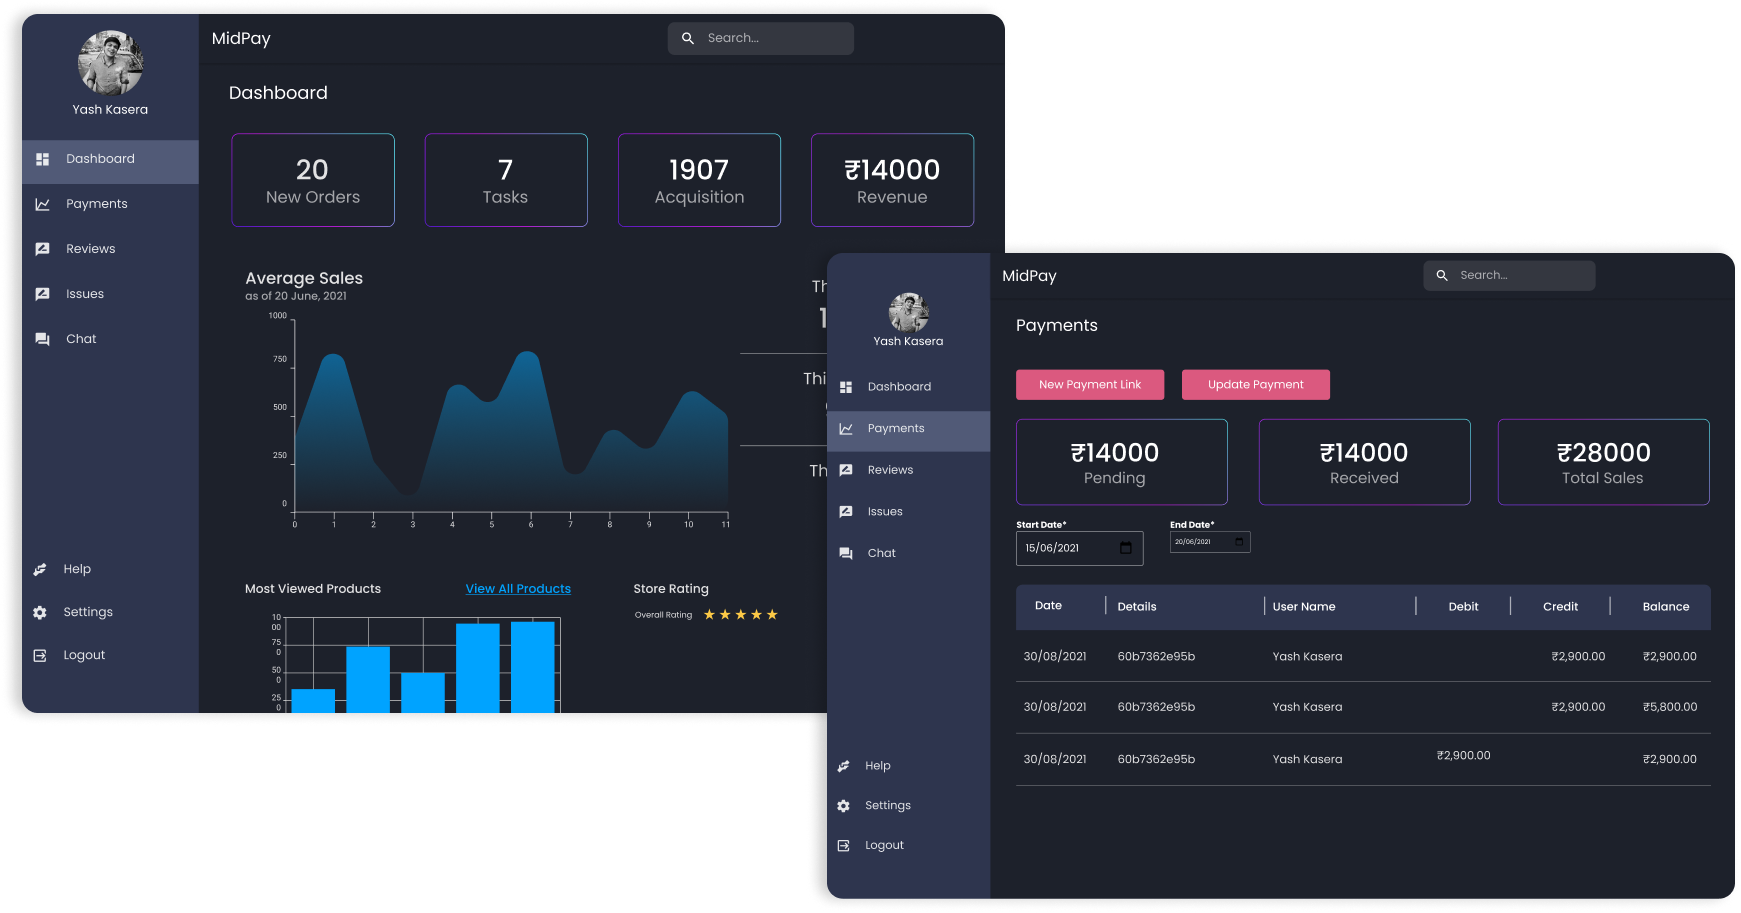Viewport: 1741px width, 913px height.
Task: Open the End Date calendar picker
Action: (1239, 542)
